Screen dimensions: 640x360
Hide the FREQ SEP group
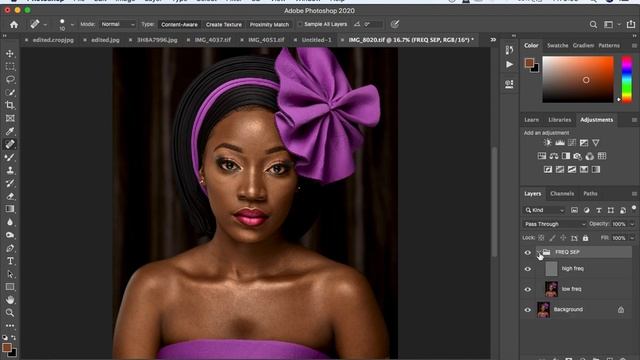pyautogui.click(x=527, y=253)
